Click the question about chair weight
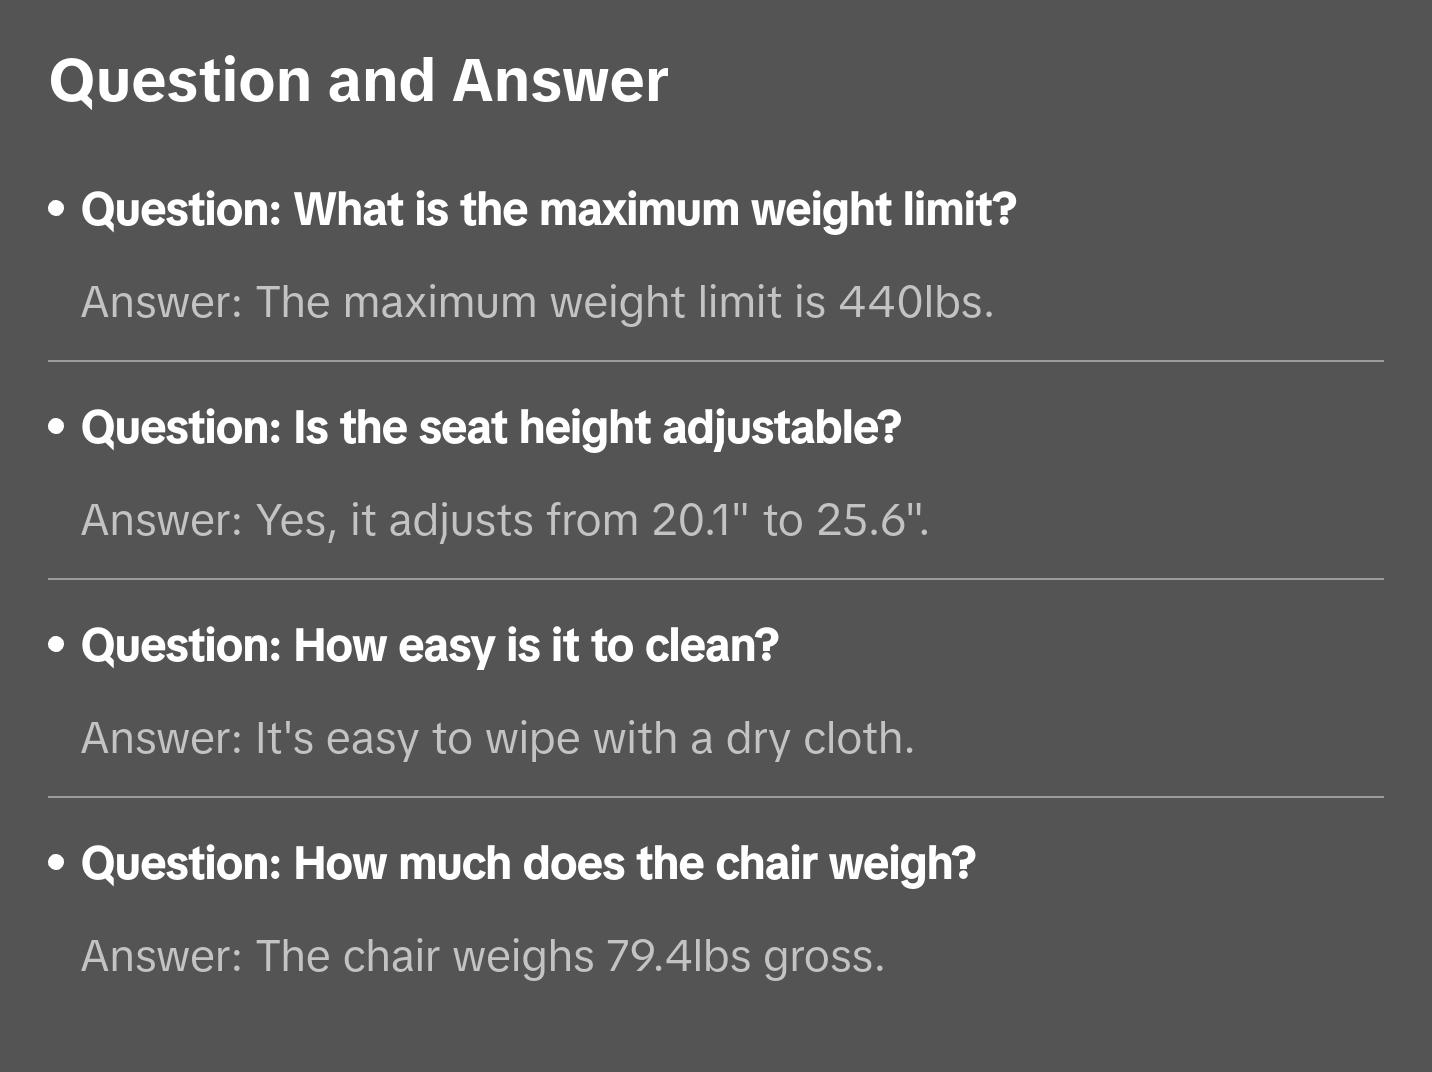This screenshot has width=1432, height=1072. [x=528, y=863]
